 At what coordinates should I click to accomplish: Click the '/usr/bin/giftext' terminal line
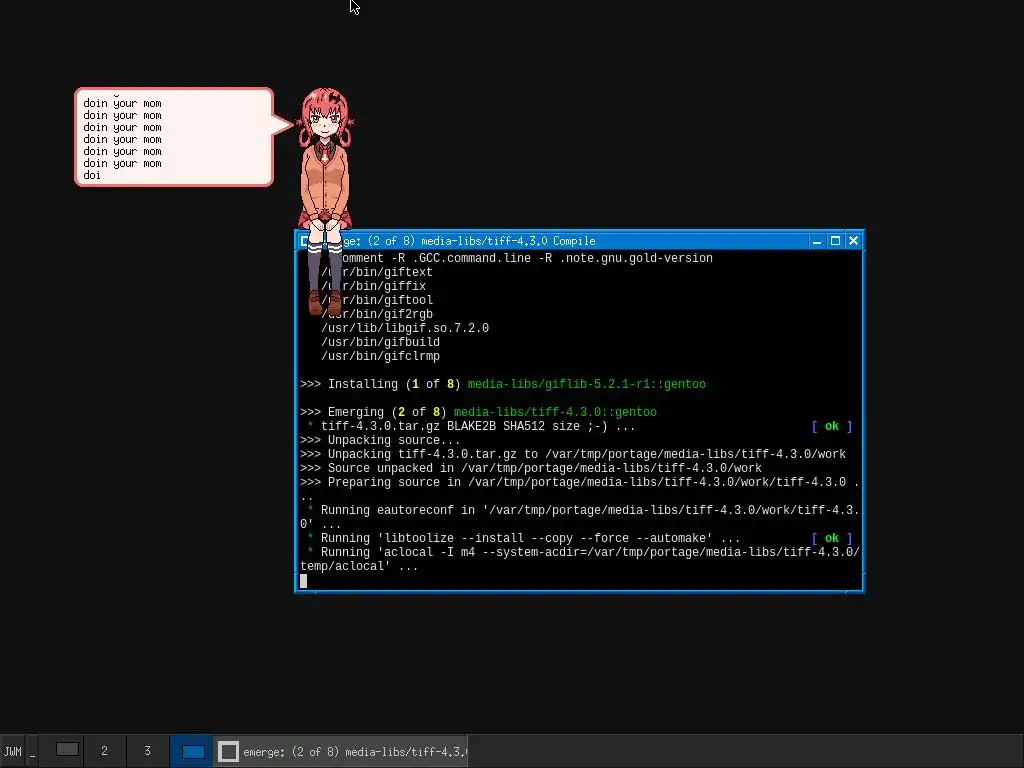coord(377,272)
